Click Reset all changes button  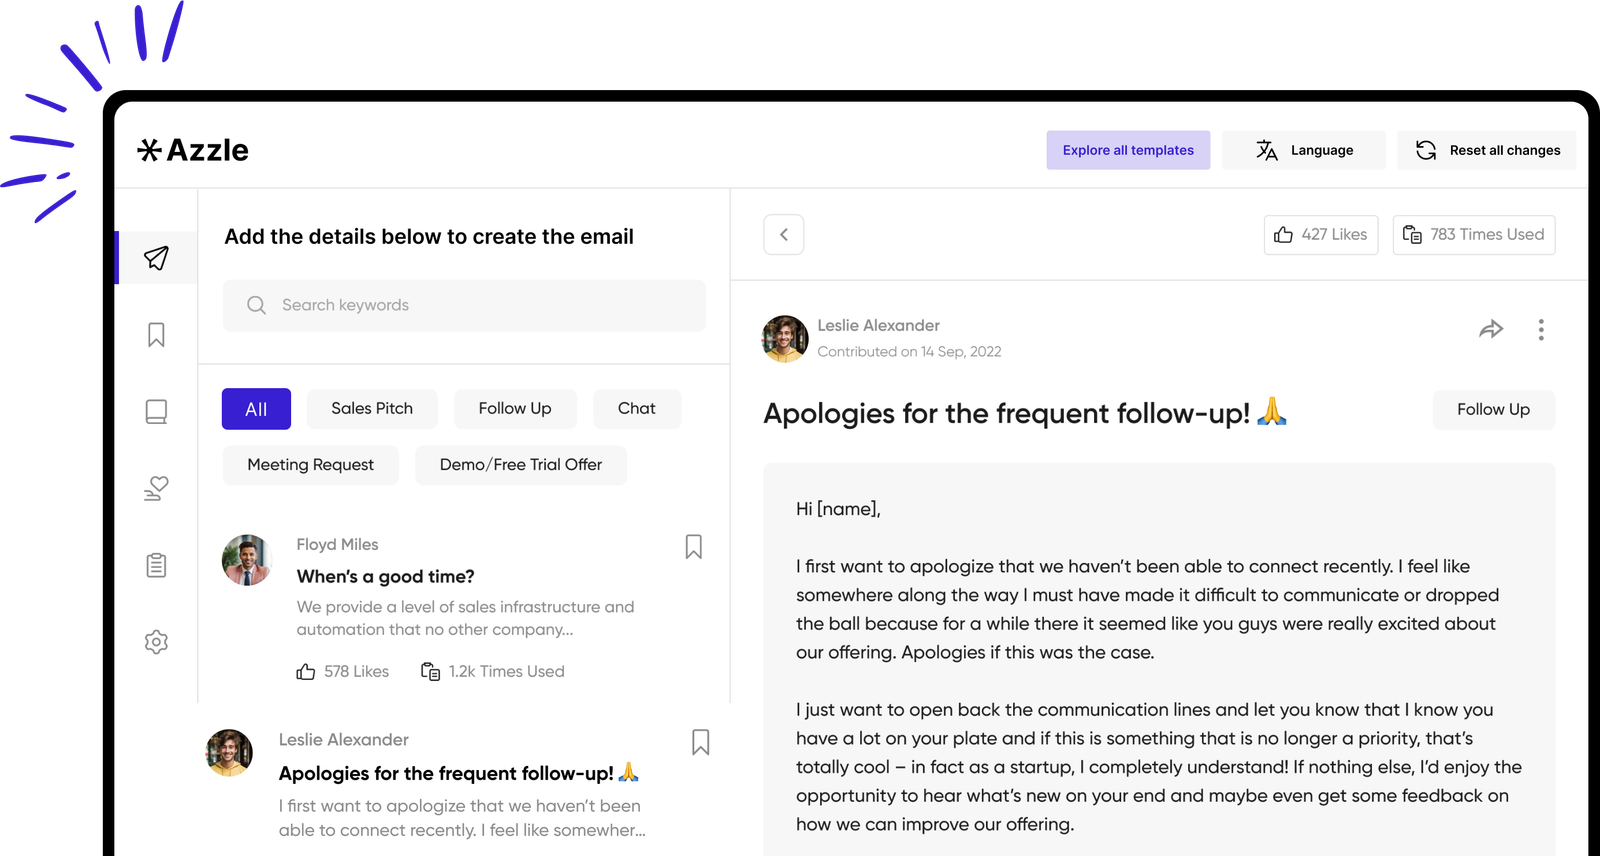pyautogui.click(x=1487, y=150)
